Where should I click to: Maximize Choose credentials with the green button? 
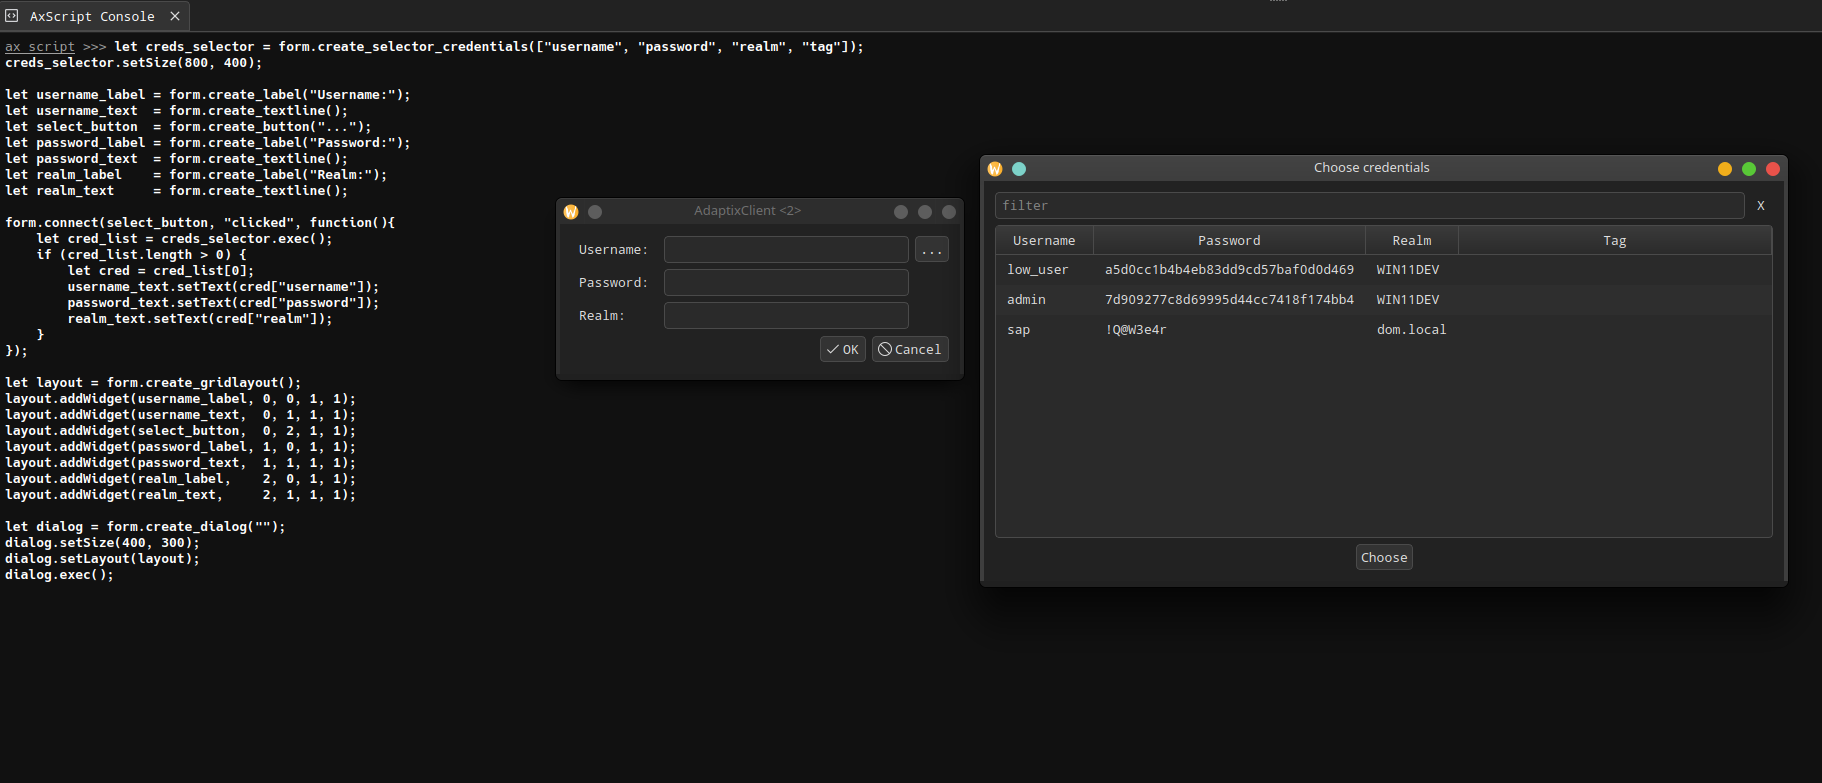point(1749,169)
